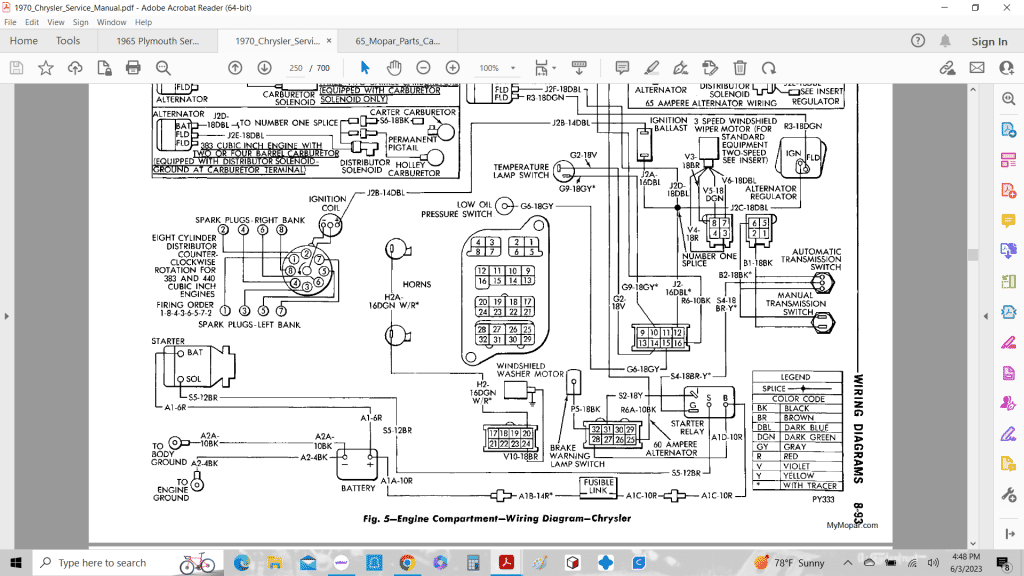Select the hand pan tool
Image resolution: width=1024 pixels, height=576 pixels.
394,68
